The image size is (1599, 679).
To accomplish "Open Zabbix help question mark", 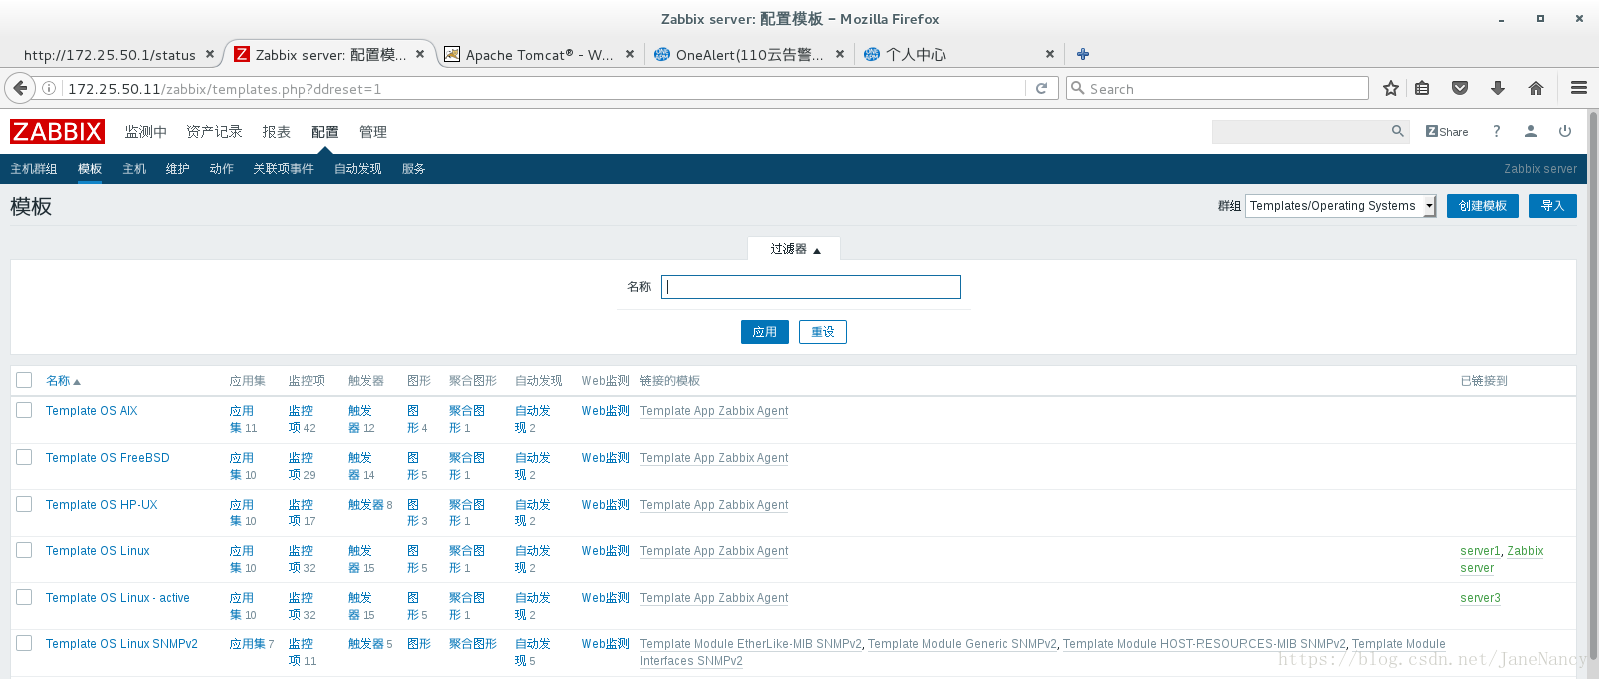I will 1497,131.
